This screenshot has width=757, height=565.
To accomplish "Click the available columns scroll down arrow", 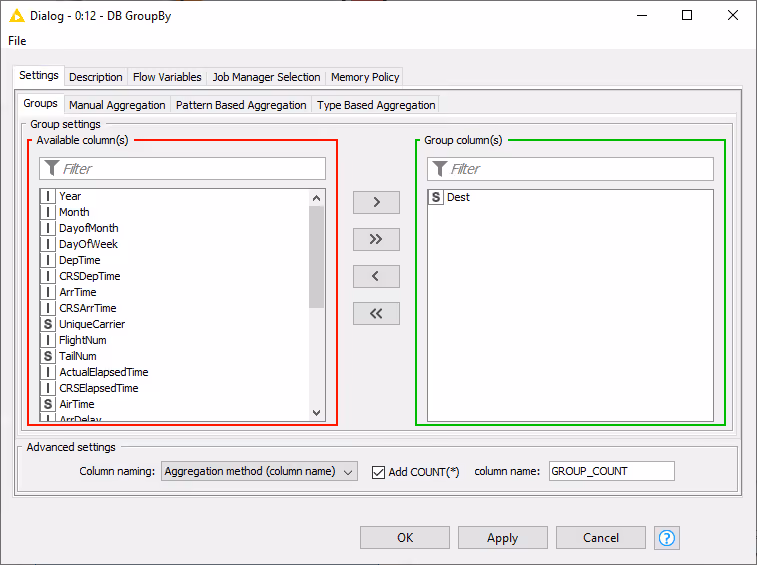I will pyautogui.click(x=317, y=413).
